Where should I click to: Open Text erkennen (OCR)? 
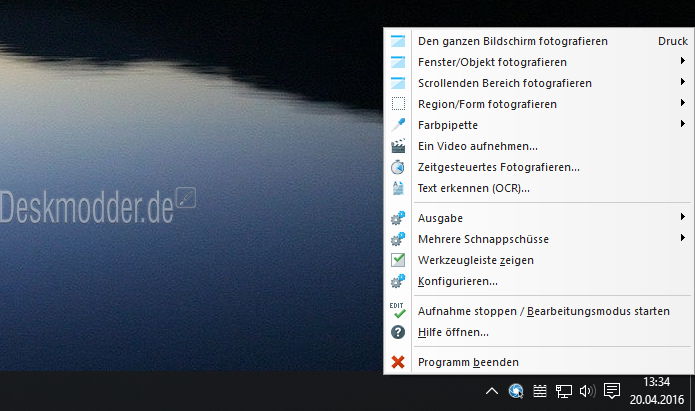538,188
